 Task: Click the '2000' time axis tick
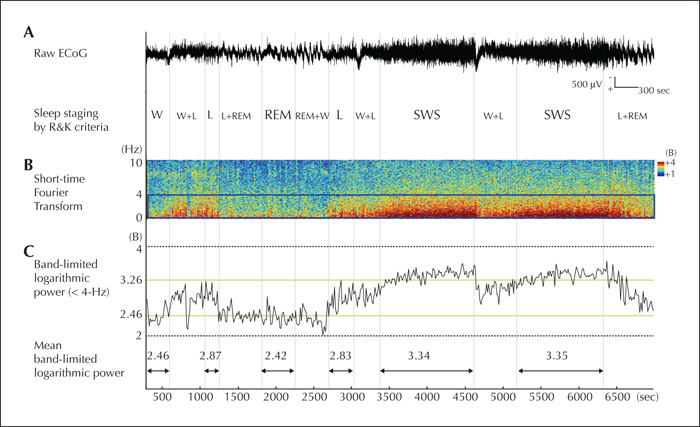[x=275, y=397]
